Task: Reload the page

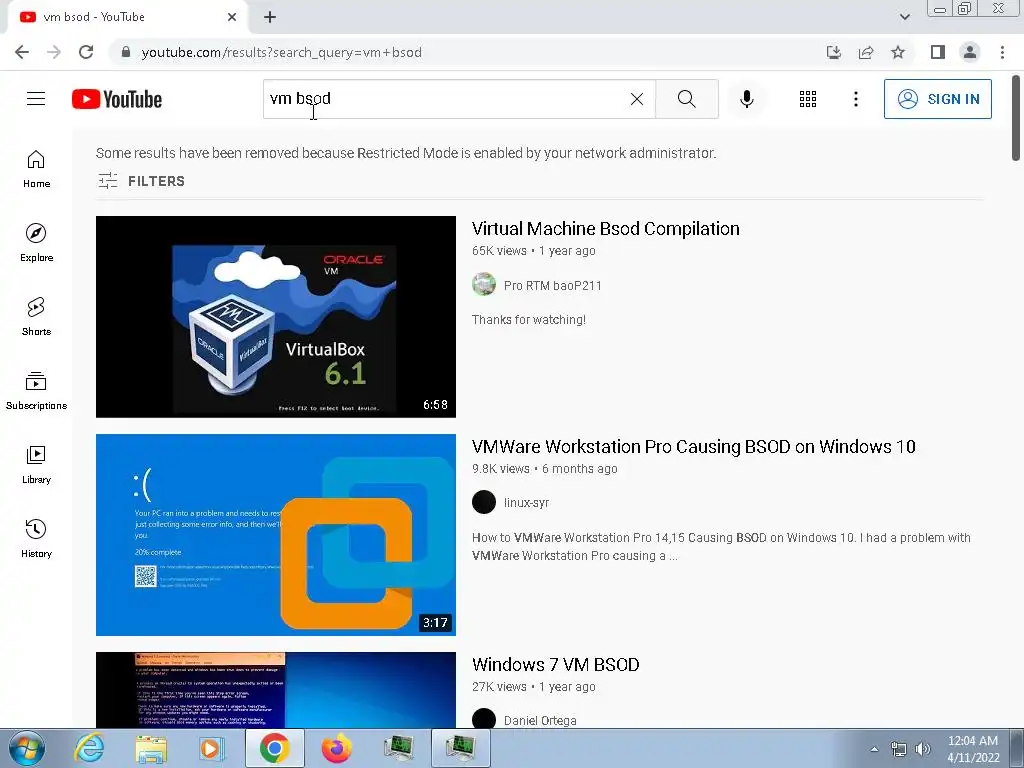Action: [86, 52]
